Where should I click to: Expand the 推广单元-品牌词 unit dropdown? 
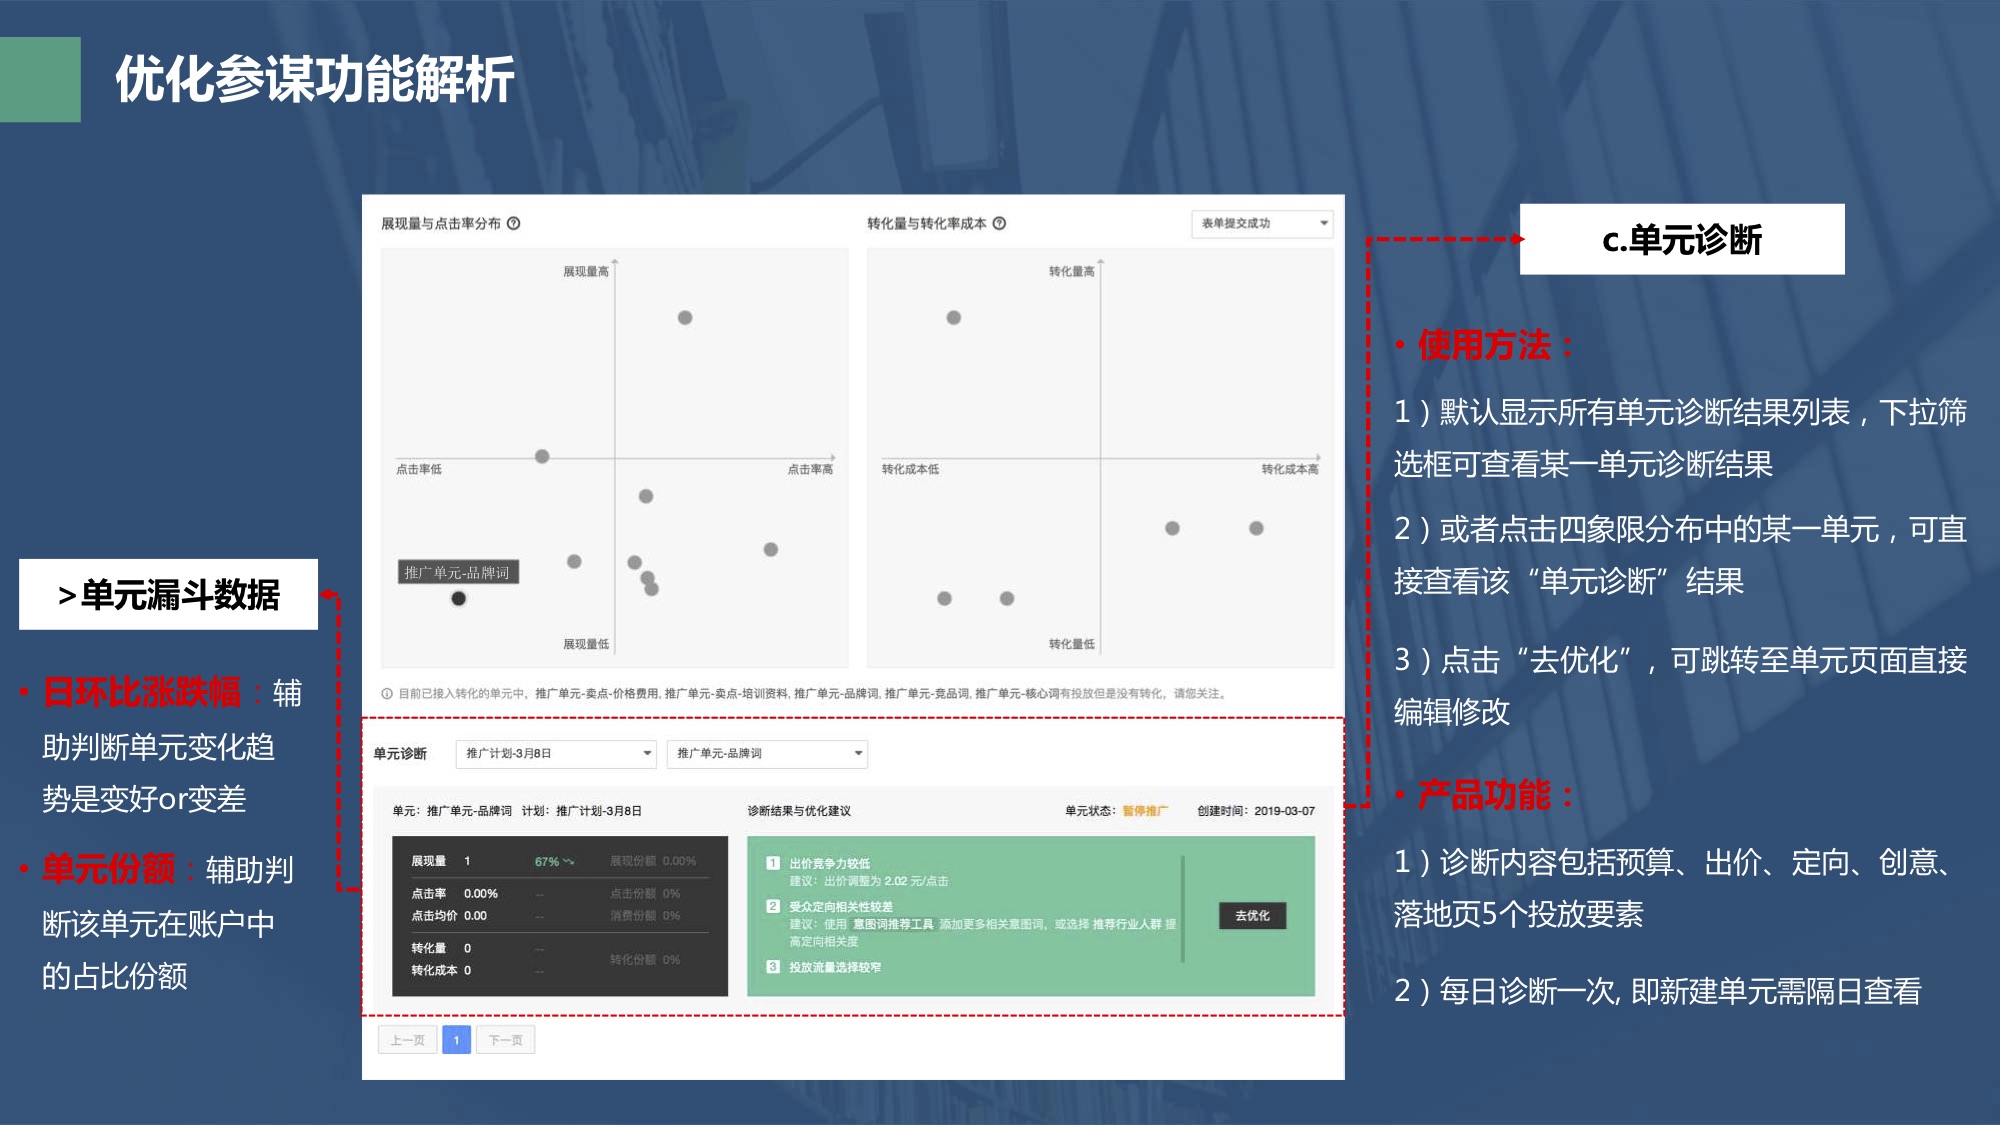coord(767,753)
